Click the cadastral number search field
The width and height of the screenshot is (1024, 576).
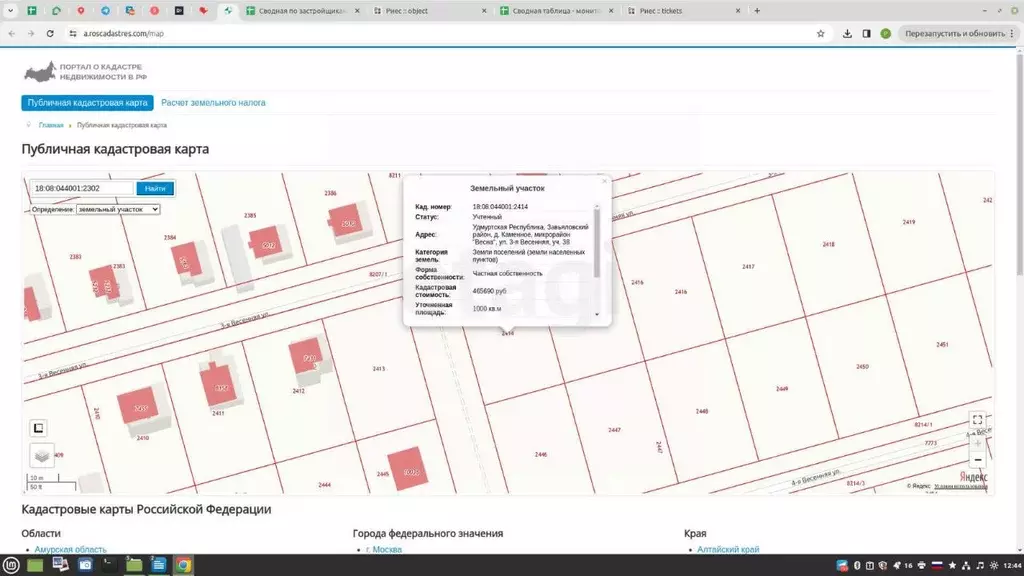[82, 188]
